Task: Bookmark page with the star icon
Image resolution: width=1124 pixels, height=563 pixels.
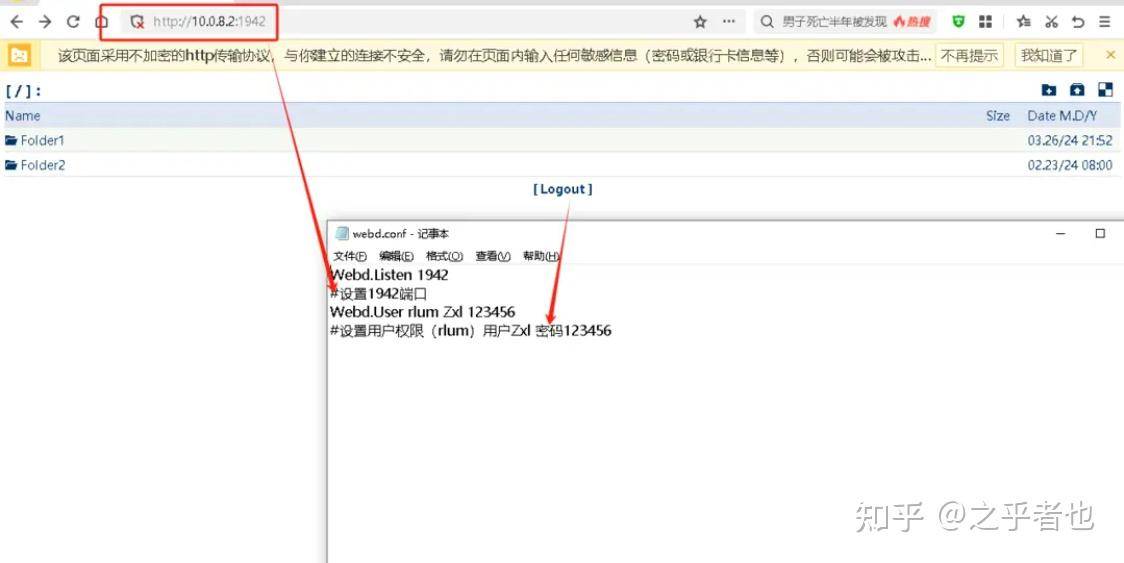Action: (x=700, y=22)
